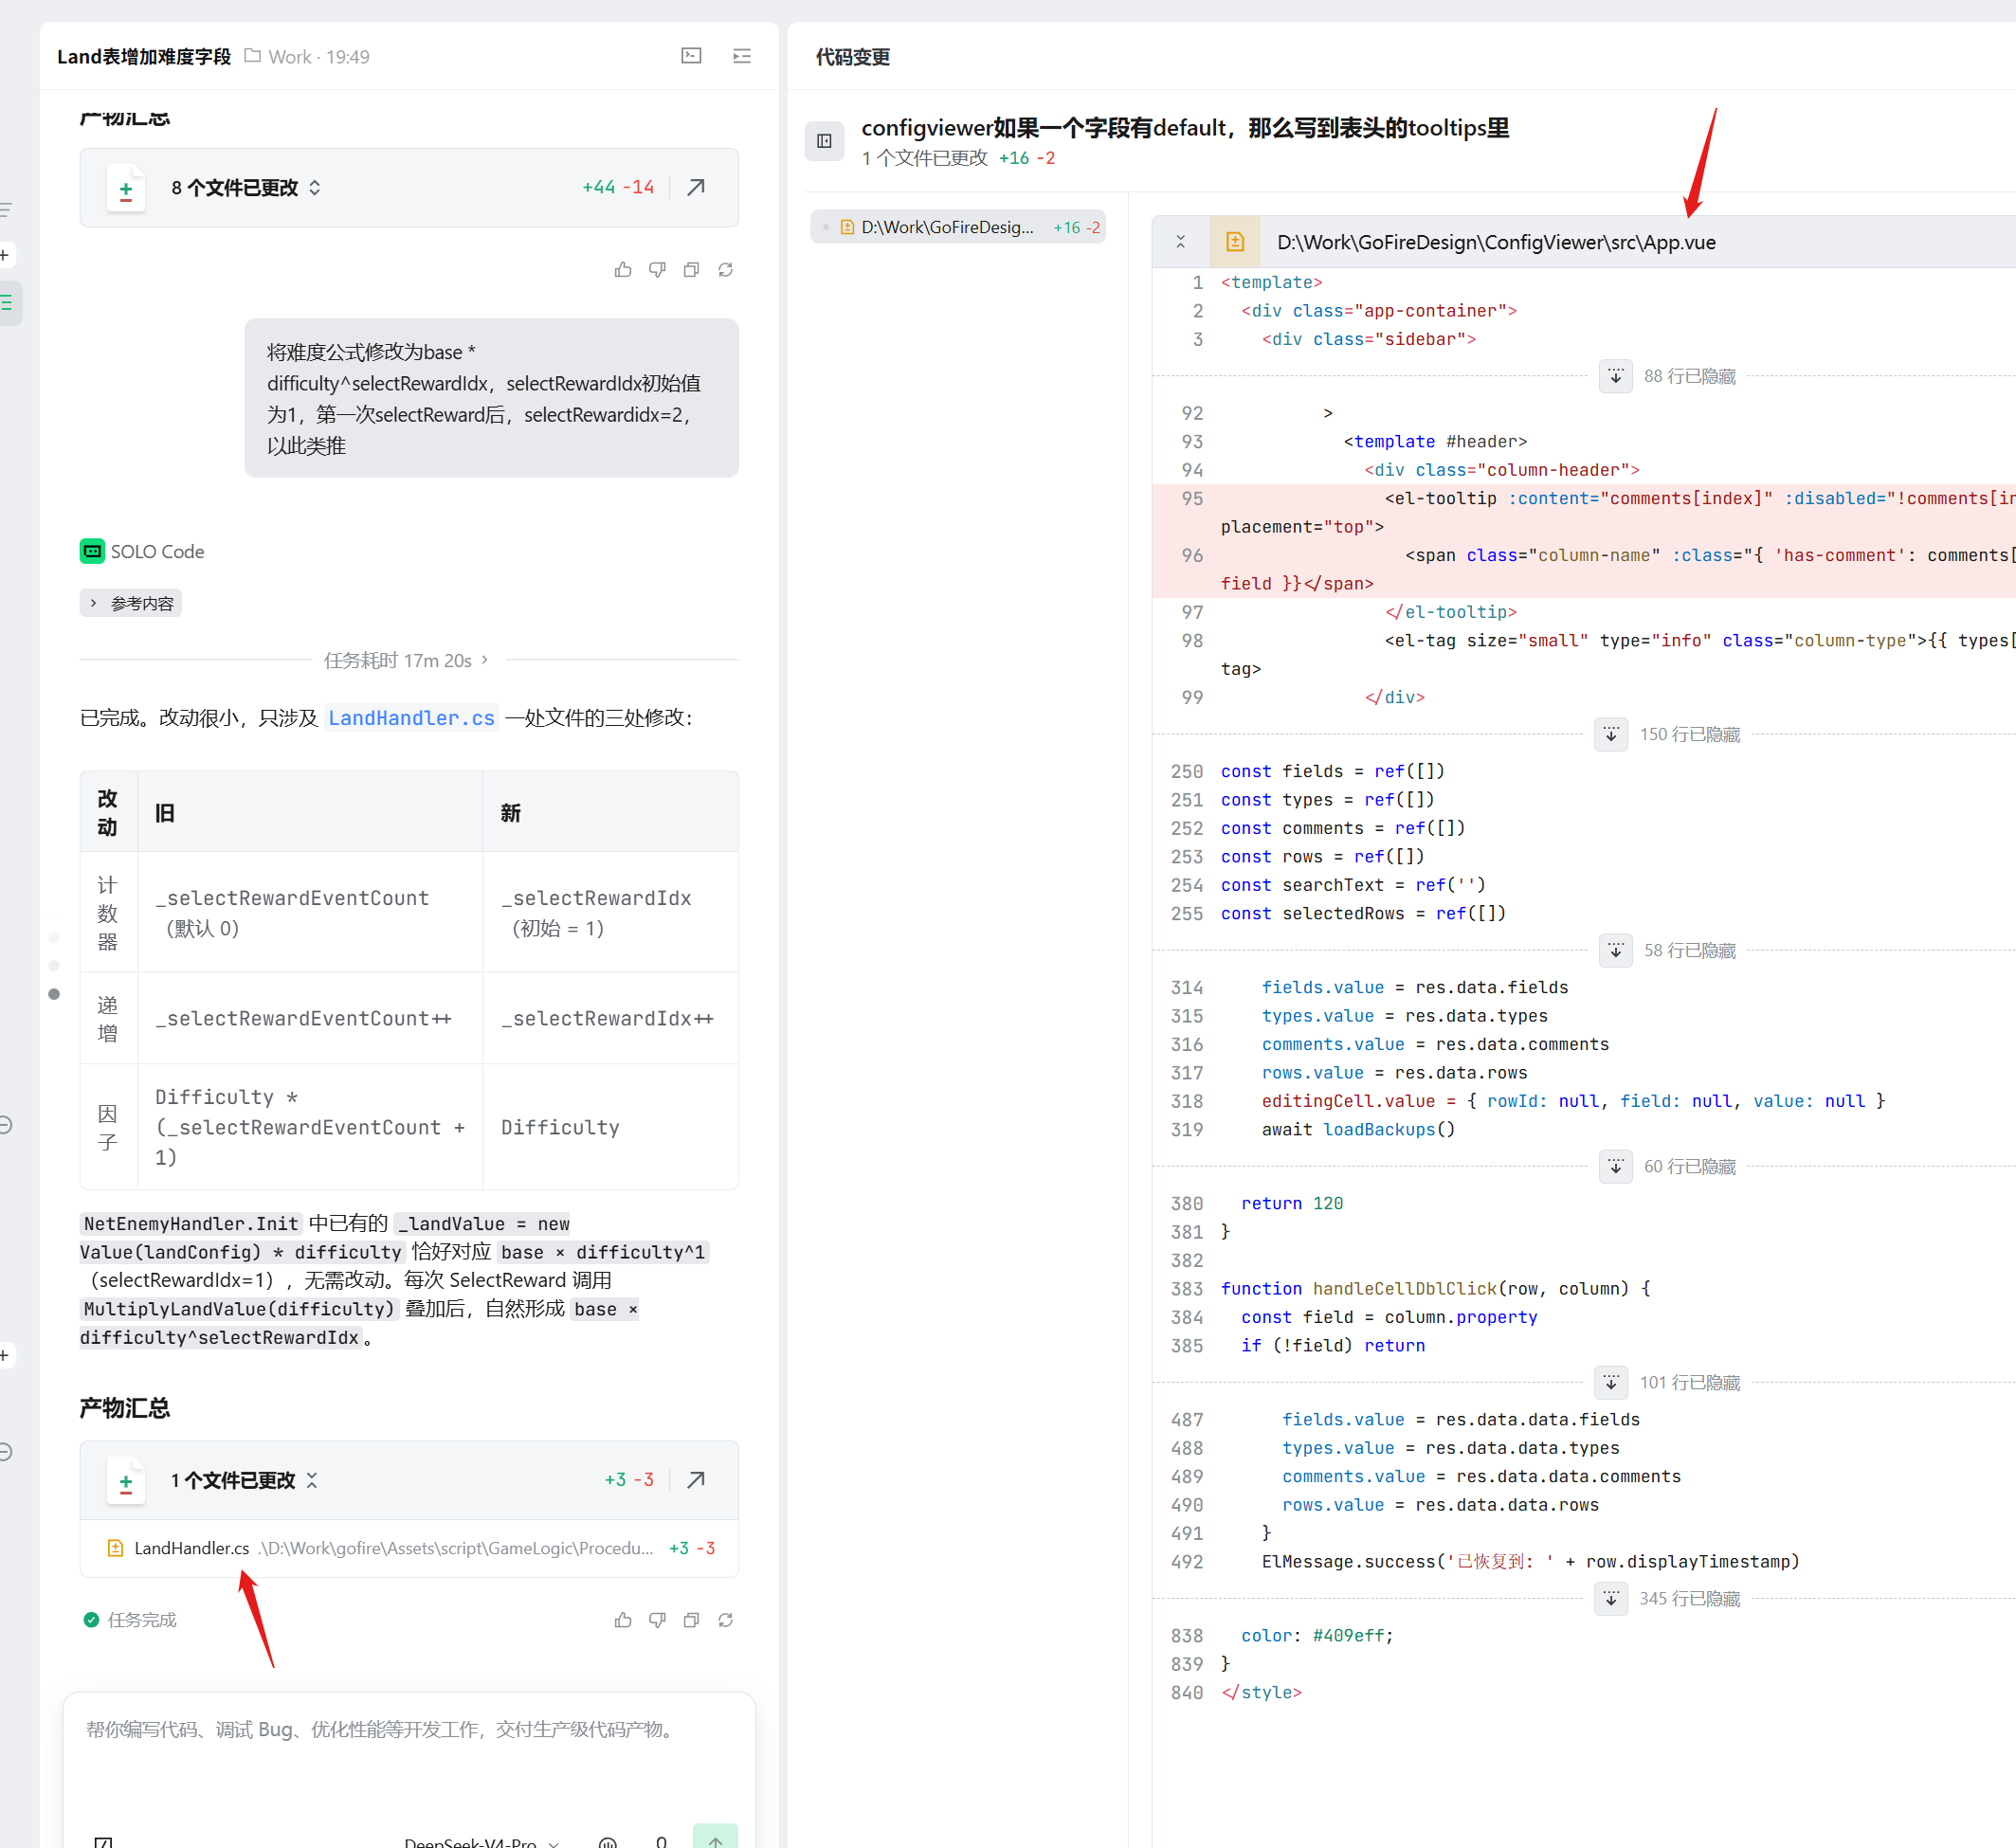This screenshot has height=1848, width=2016.
Task: Click the 将难度公式修改为base user message bubble
Action: click(491, 398)
